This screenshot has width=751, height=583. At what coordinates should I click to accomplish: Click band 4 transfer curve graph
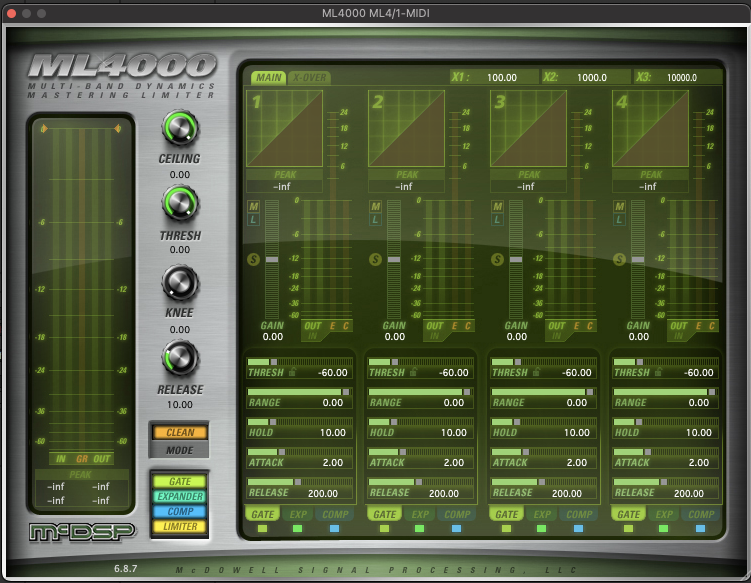650,128
